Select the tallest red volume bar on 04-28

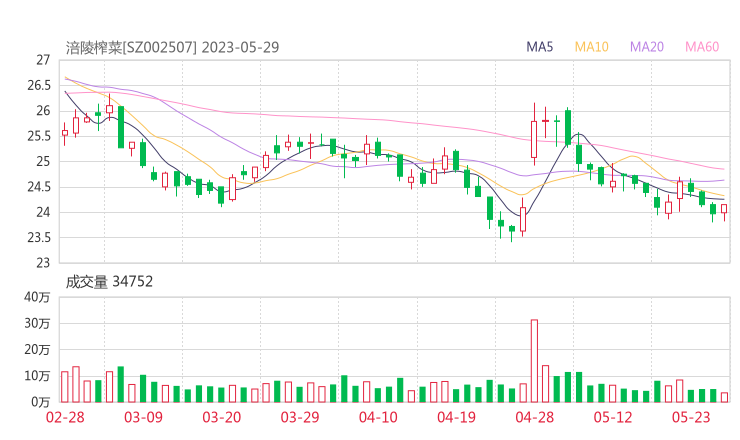[x=534, y=361]
